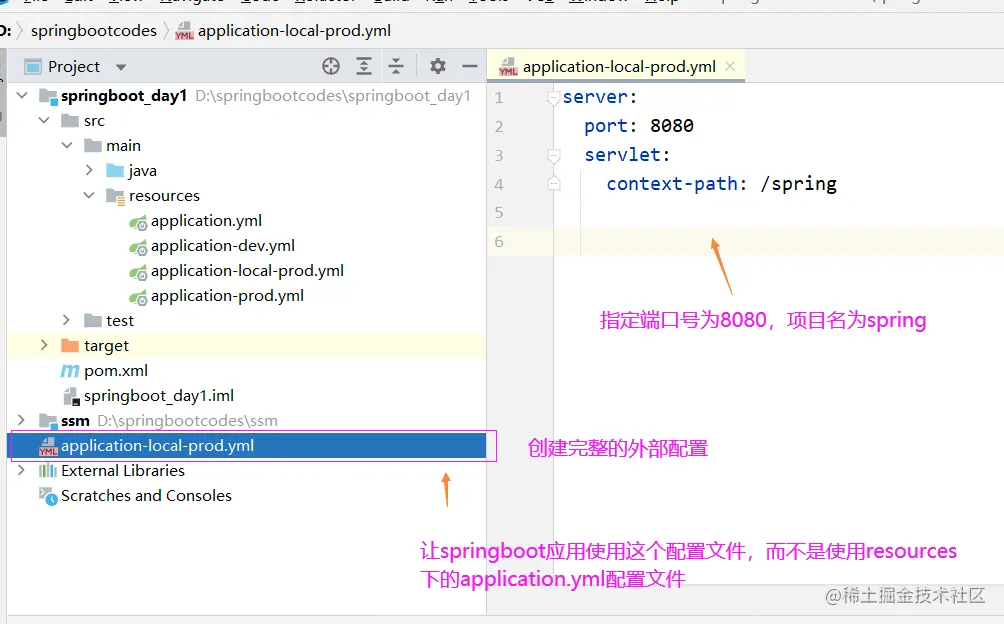Click the Collapse All icon in Project toolbar
The image size is (1004, 624).
396,66
